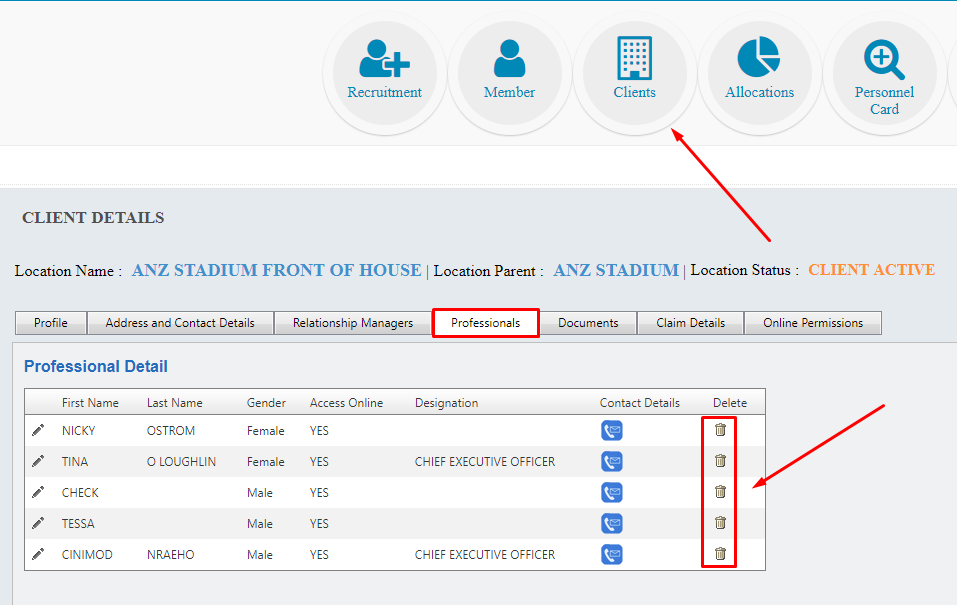Open the Online Permissions tab

pos(813,323)
